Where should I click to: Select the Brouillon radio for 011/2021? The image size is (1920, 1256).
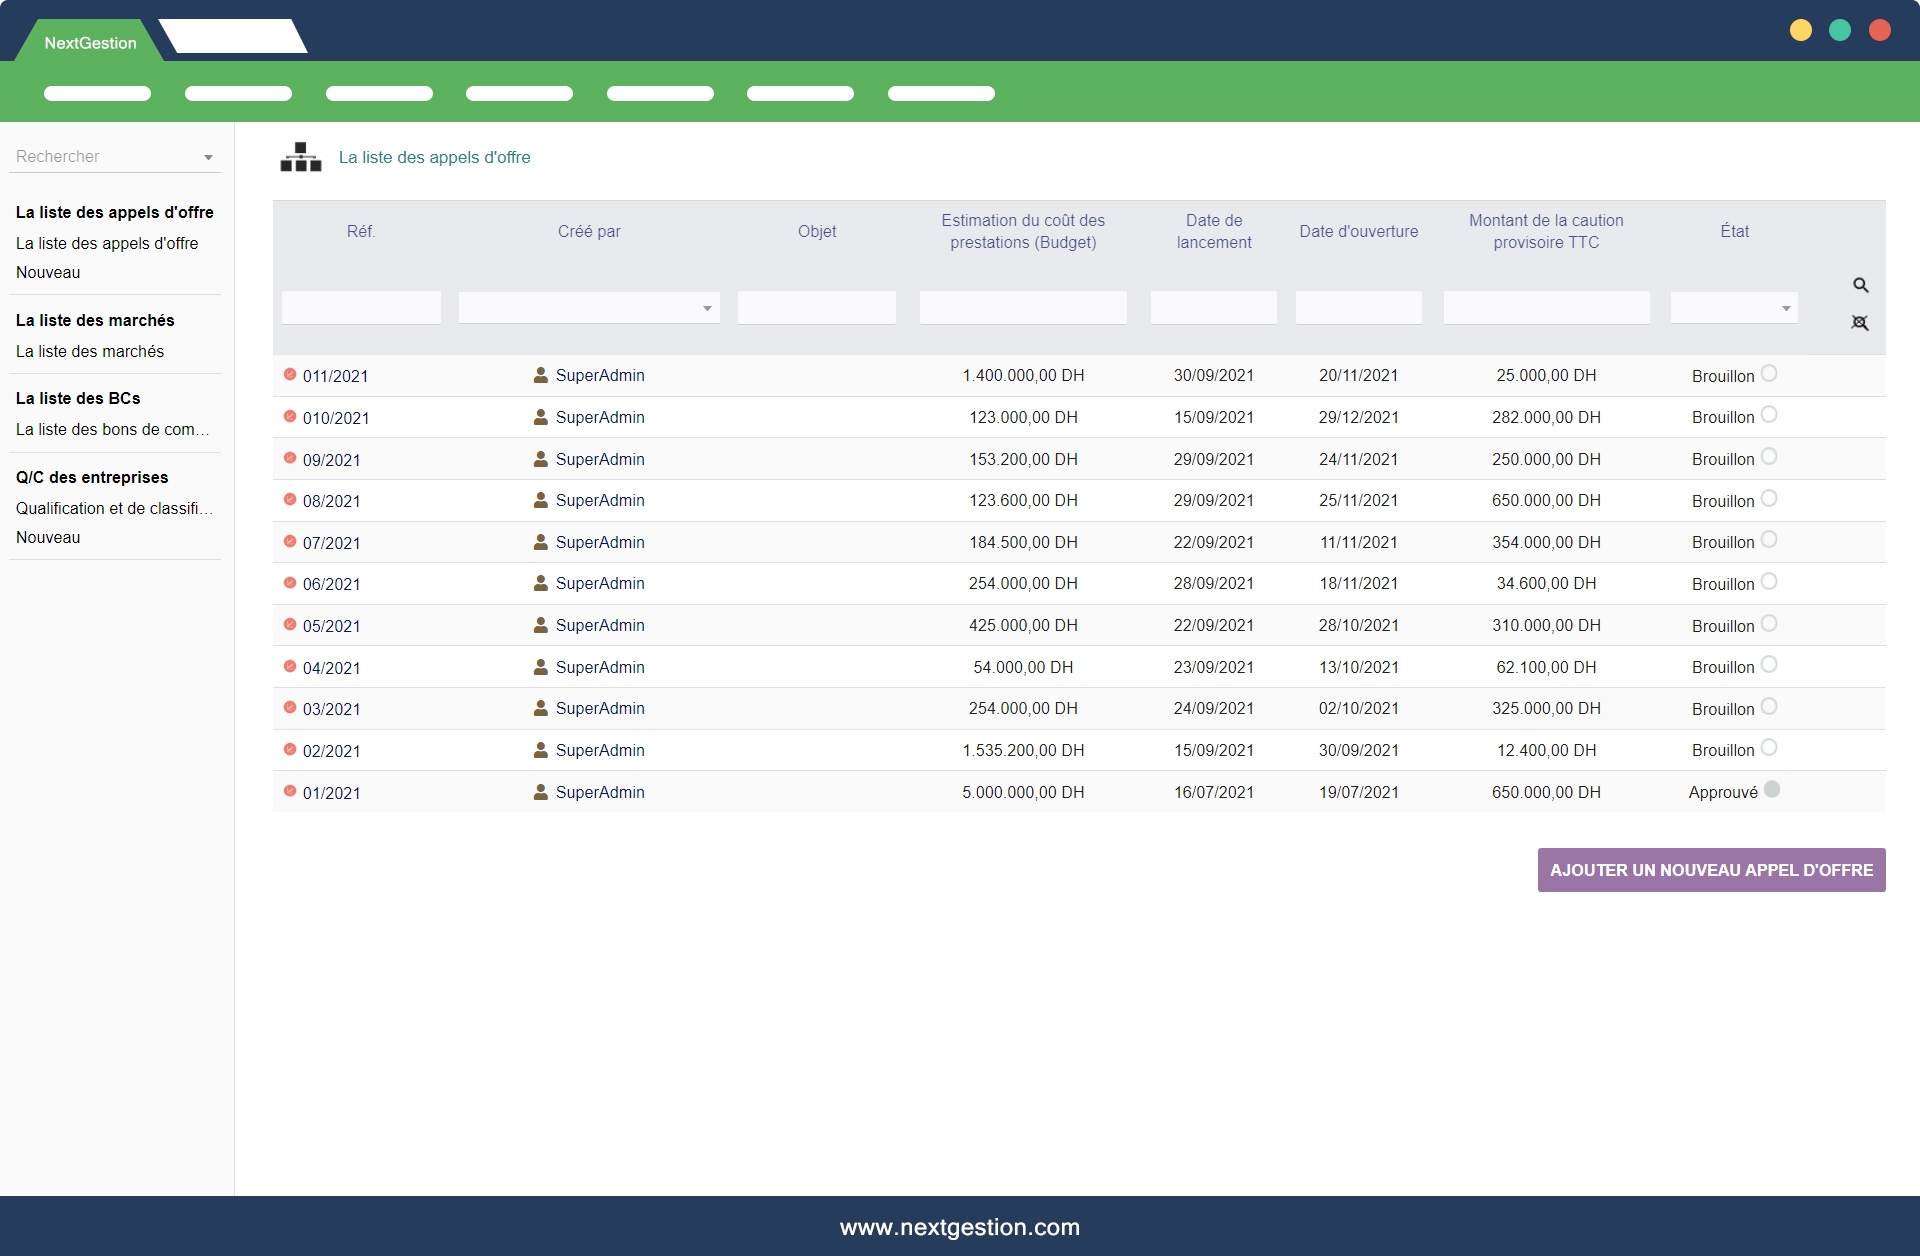pyautogui.click(x=1769, y=374)
